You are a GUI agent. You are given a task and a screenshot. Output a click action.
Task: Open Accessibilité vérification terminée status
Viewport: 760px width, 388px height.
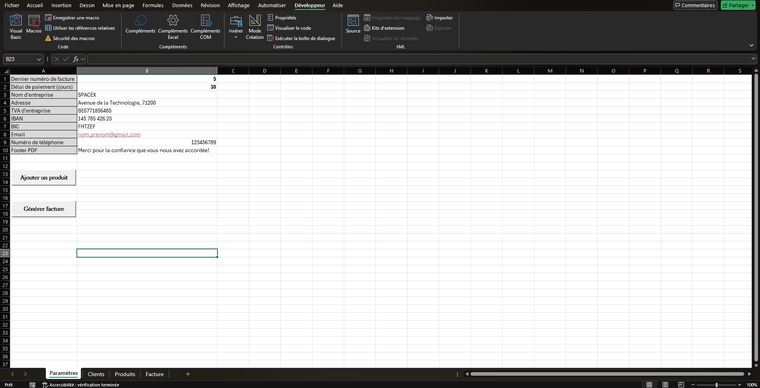(x=80, y=385)
